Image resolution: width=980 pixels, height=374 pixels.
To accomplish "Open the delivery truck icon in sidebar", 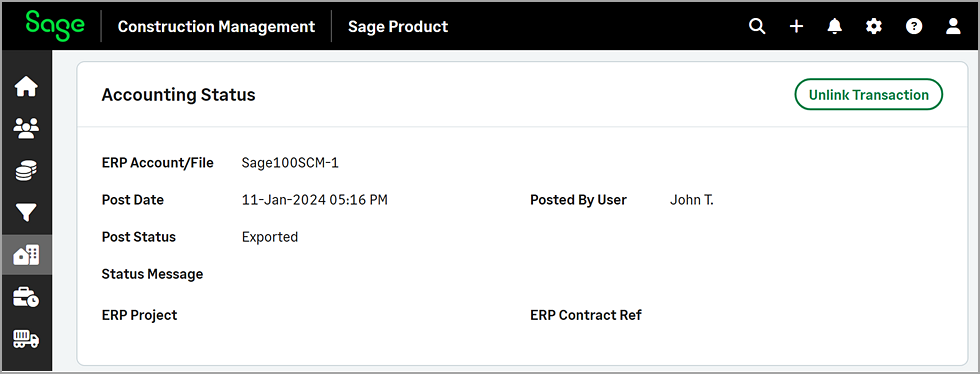I will (26, 340).
